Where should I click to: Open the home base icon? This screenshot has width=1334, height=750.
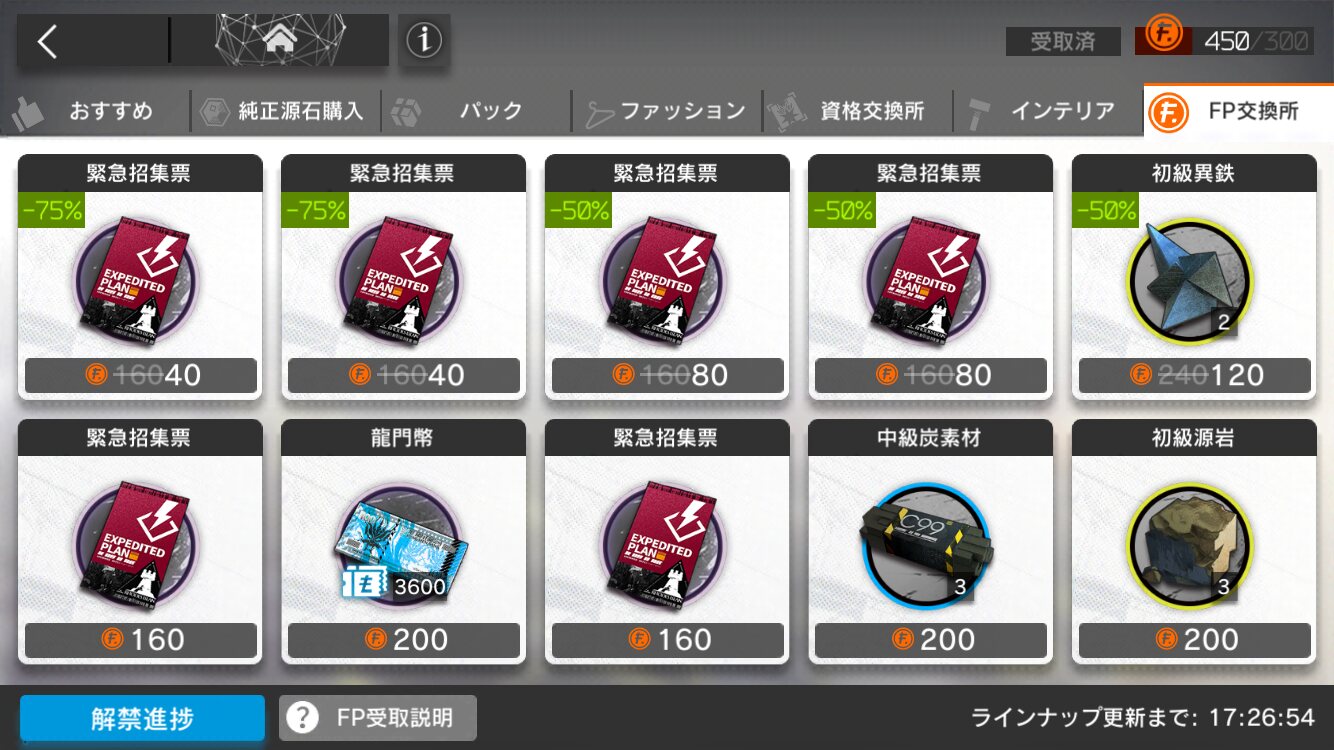point(280,41)
